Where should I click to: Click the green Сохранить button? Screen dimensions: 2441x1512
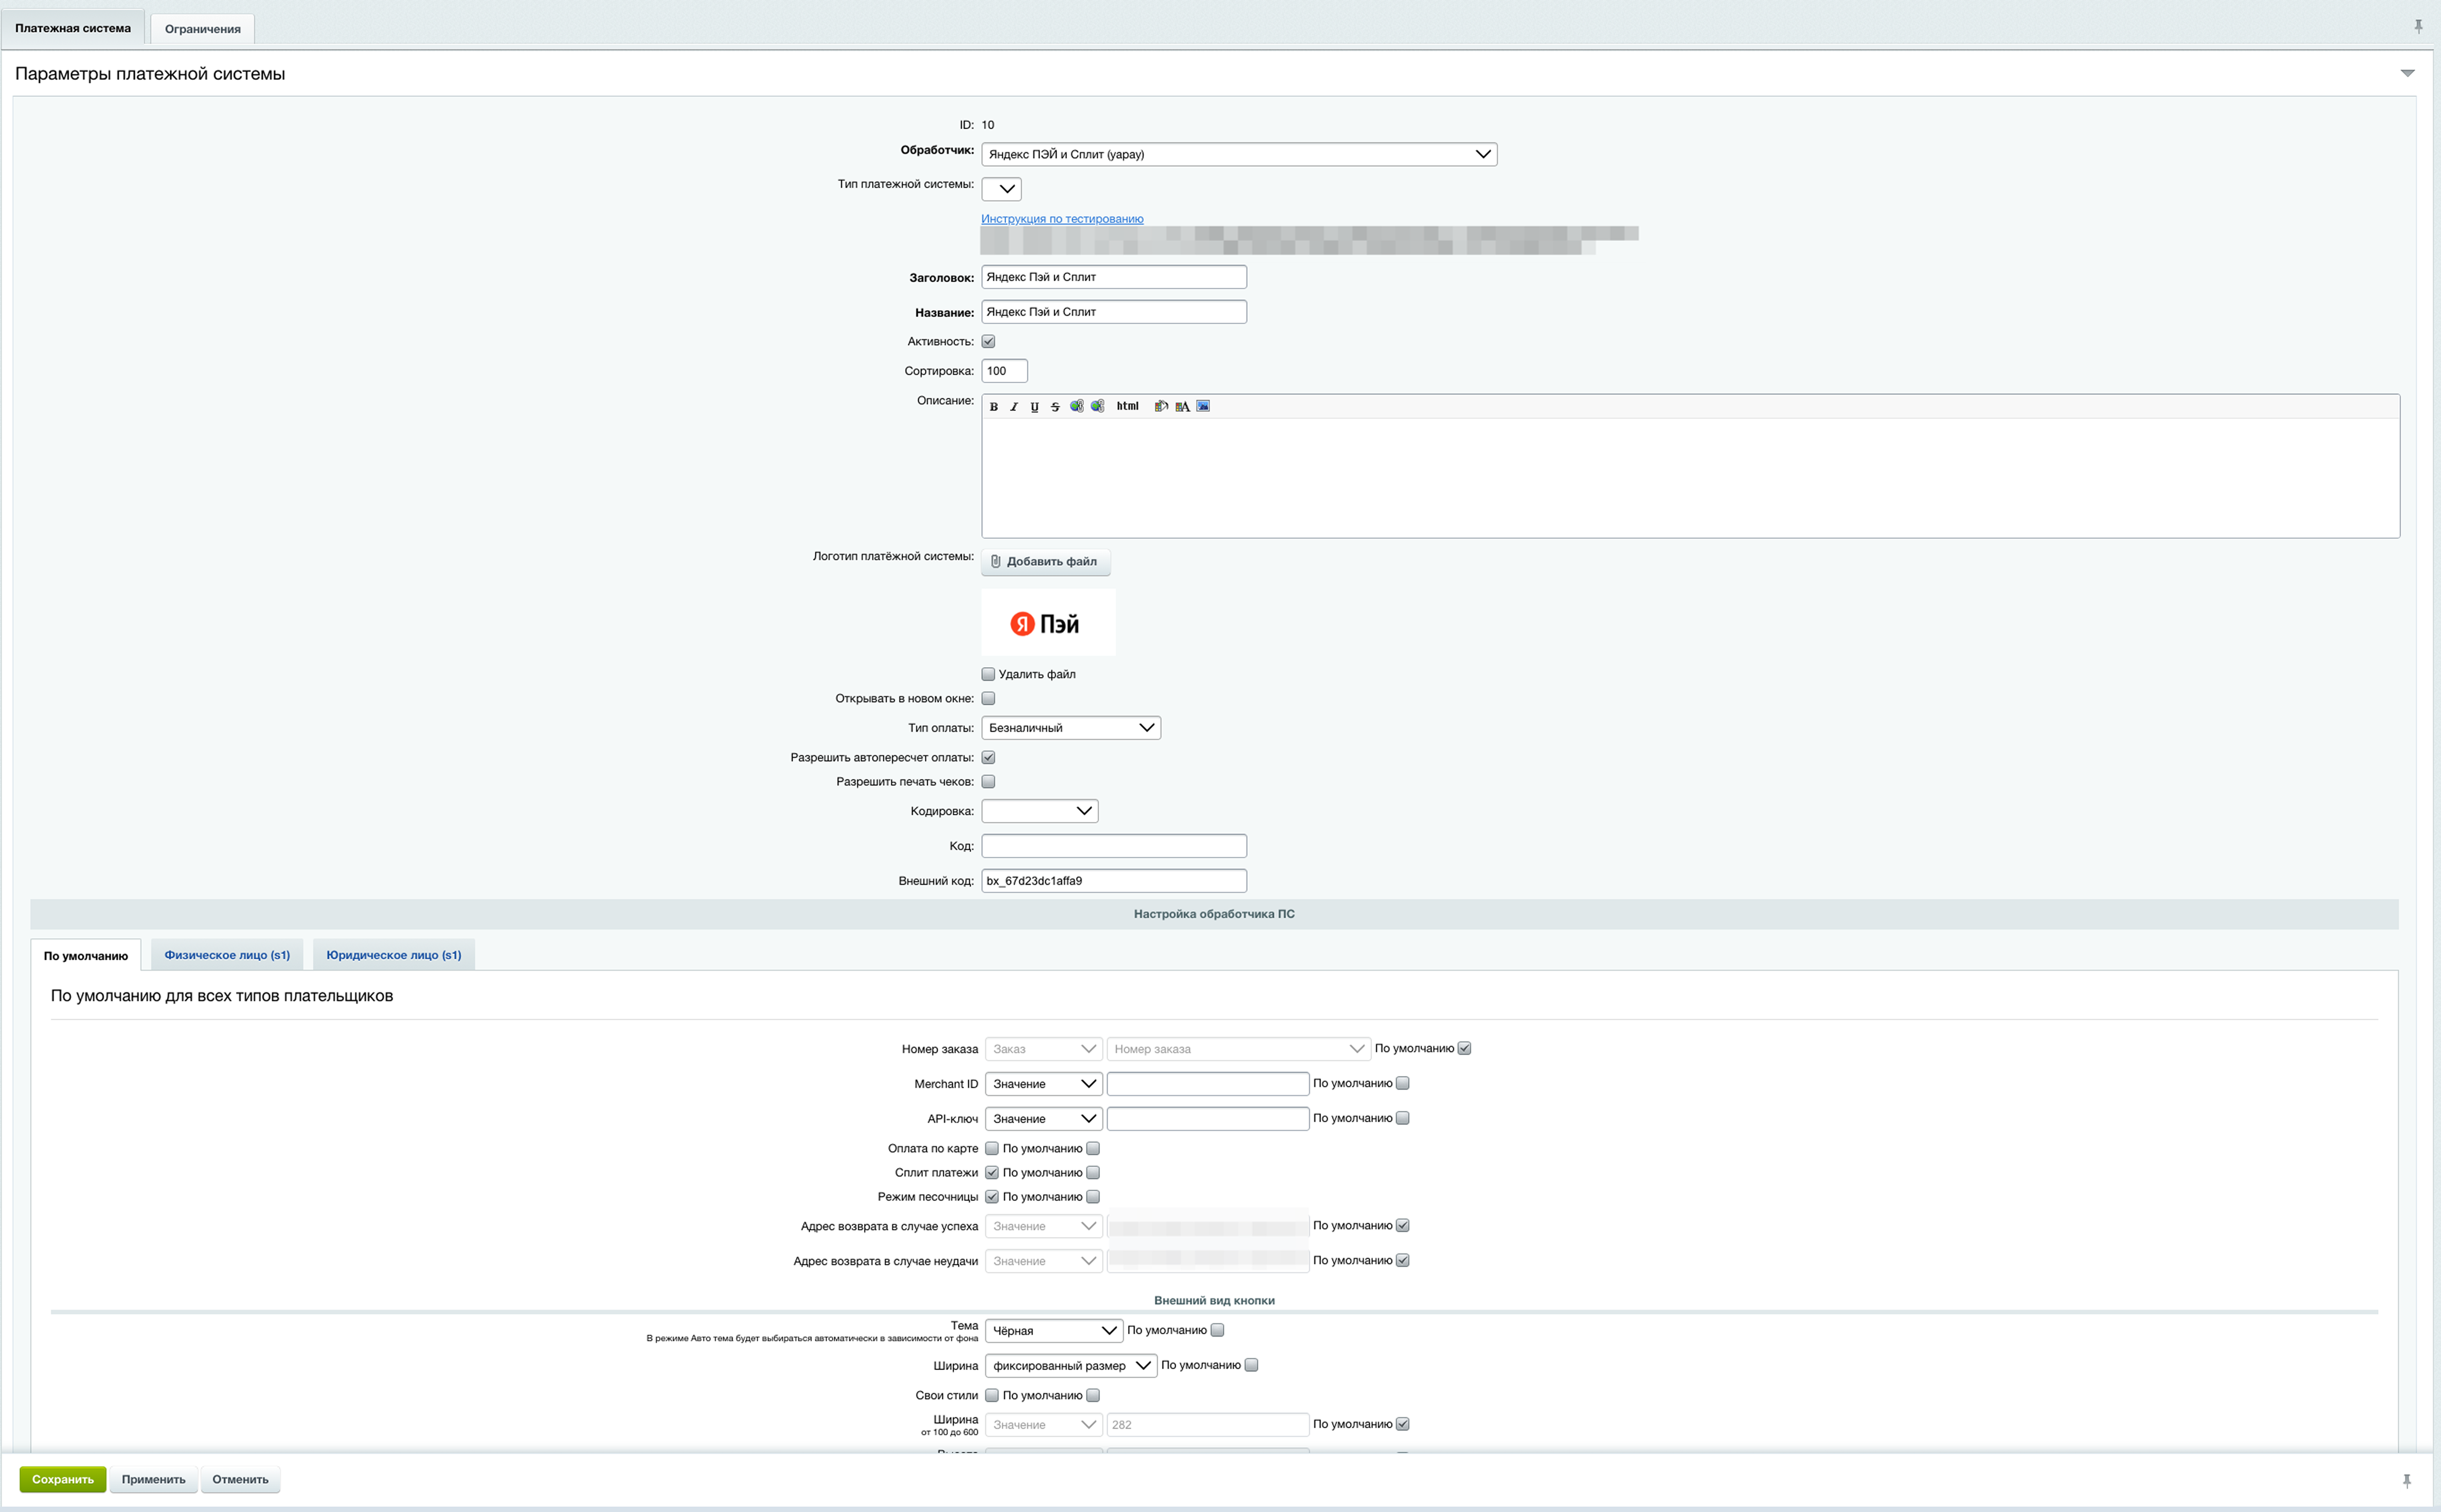click(x=62, y=1479)
